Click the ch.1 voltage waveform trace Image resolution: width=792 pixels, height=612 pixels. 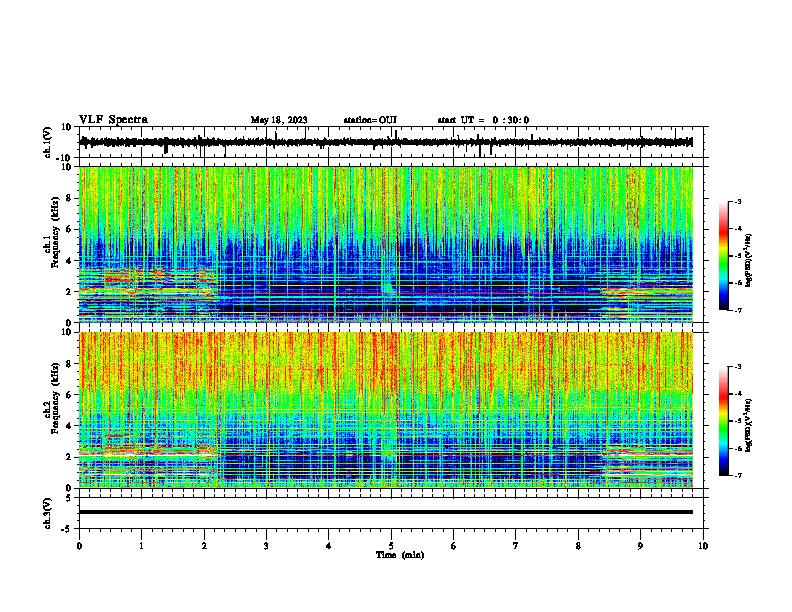386,142
